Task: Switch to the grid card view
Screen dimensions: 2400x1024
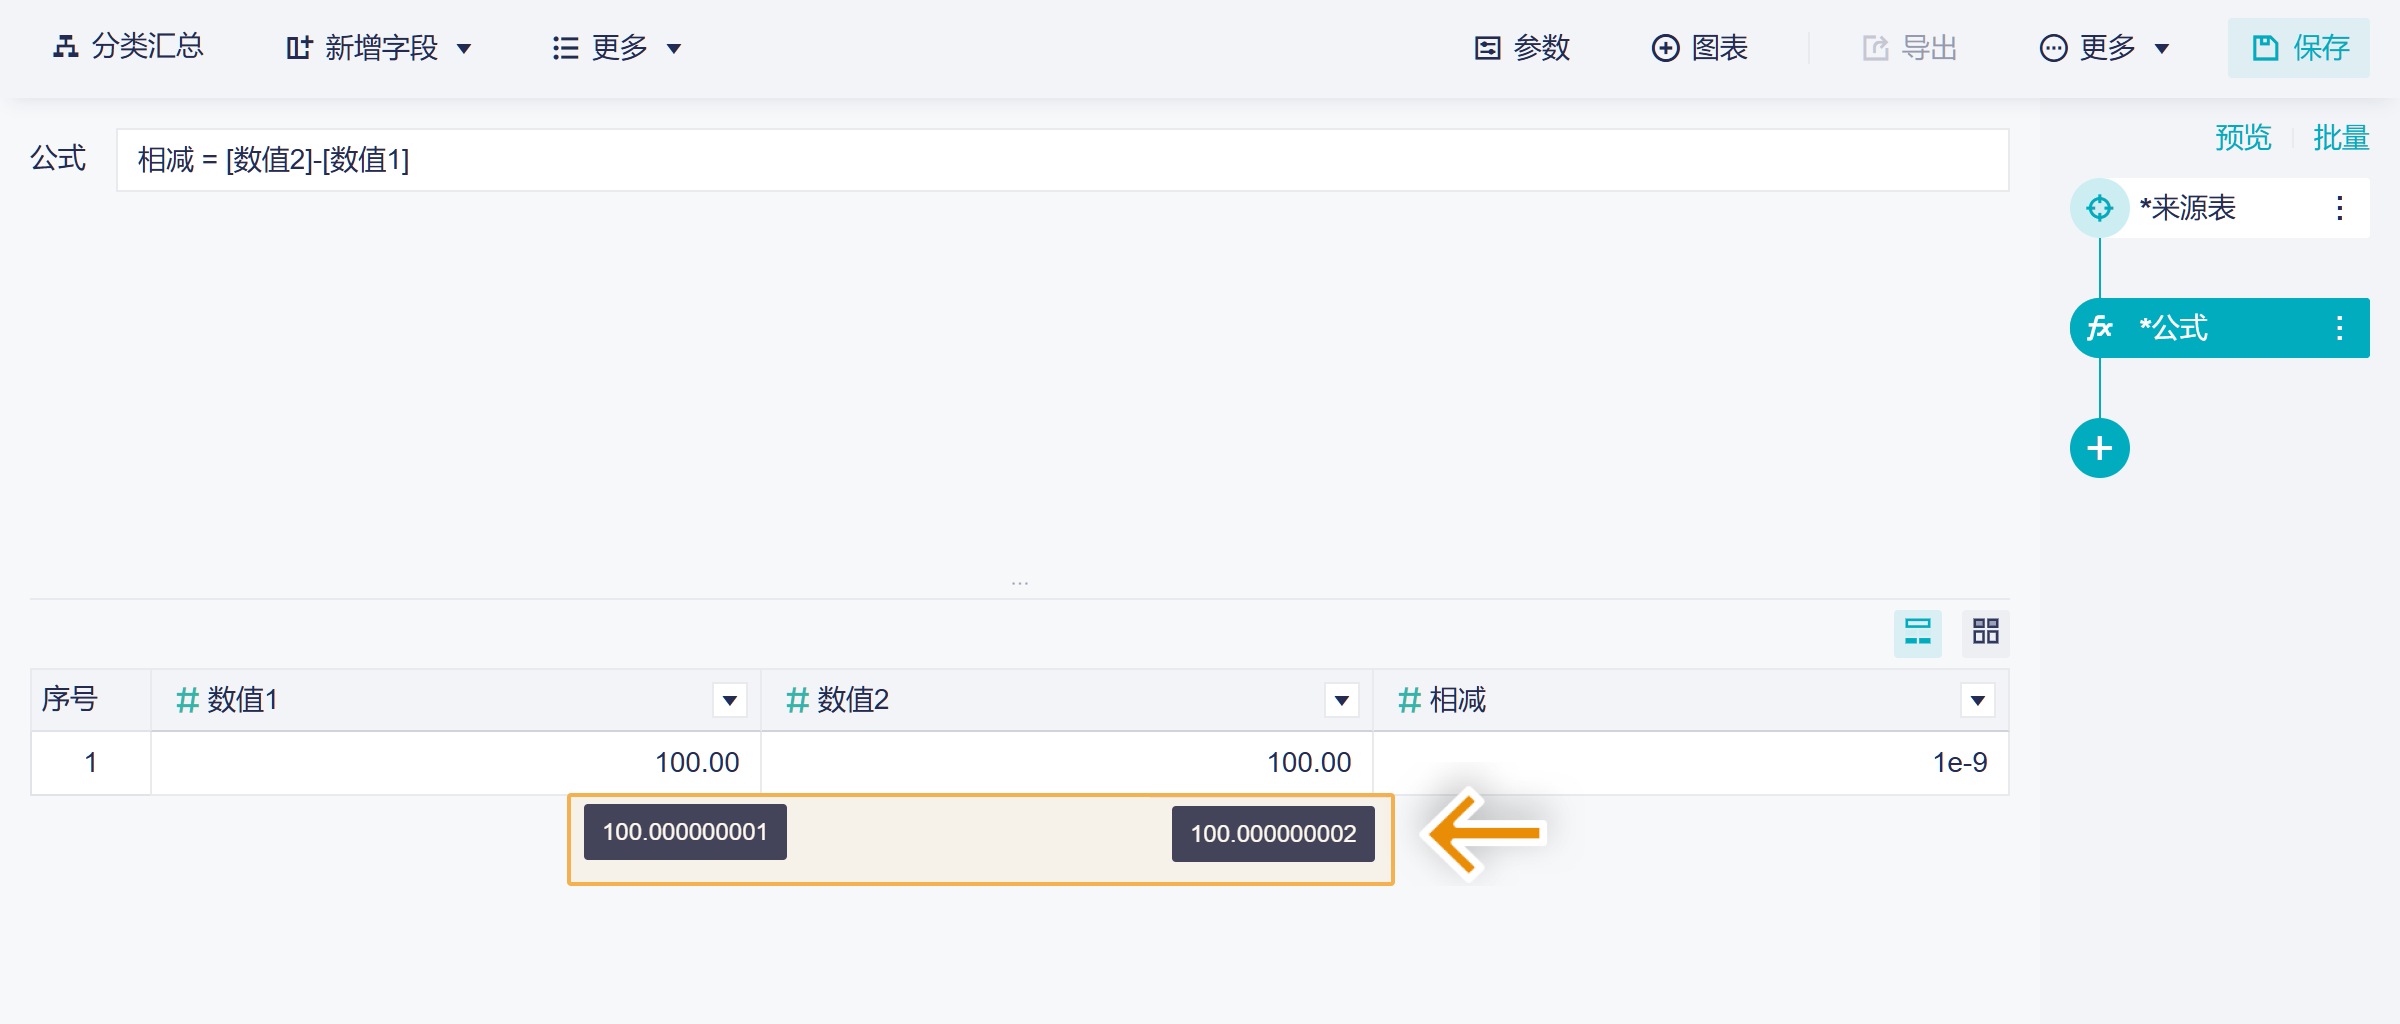Action: point(1986,633)
